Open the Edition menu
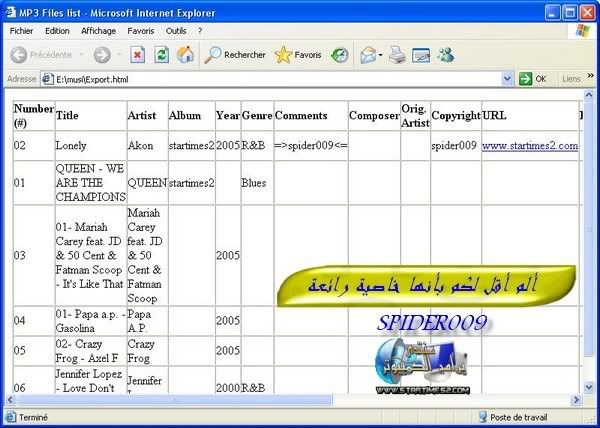Image resolution: width=600 pixels, height=428 pixels. pyautogui.click(x=57, y=31)
